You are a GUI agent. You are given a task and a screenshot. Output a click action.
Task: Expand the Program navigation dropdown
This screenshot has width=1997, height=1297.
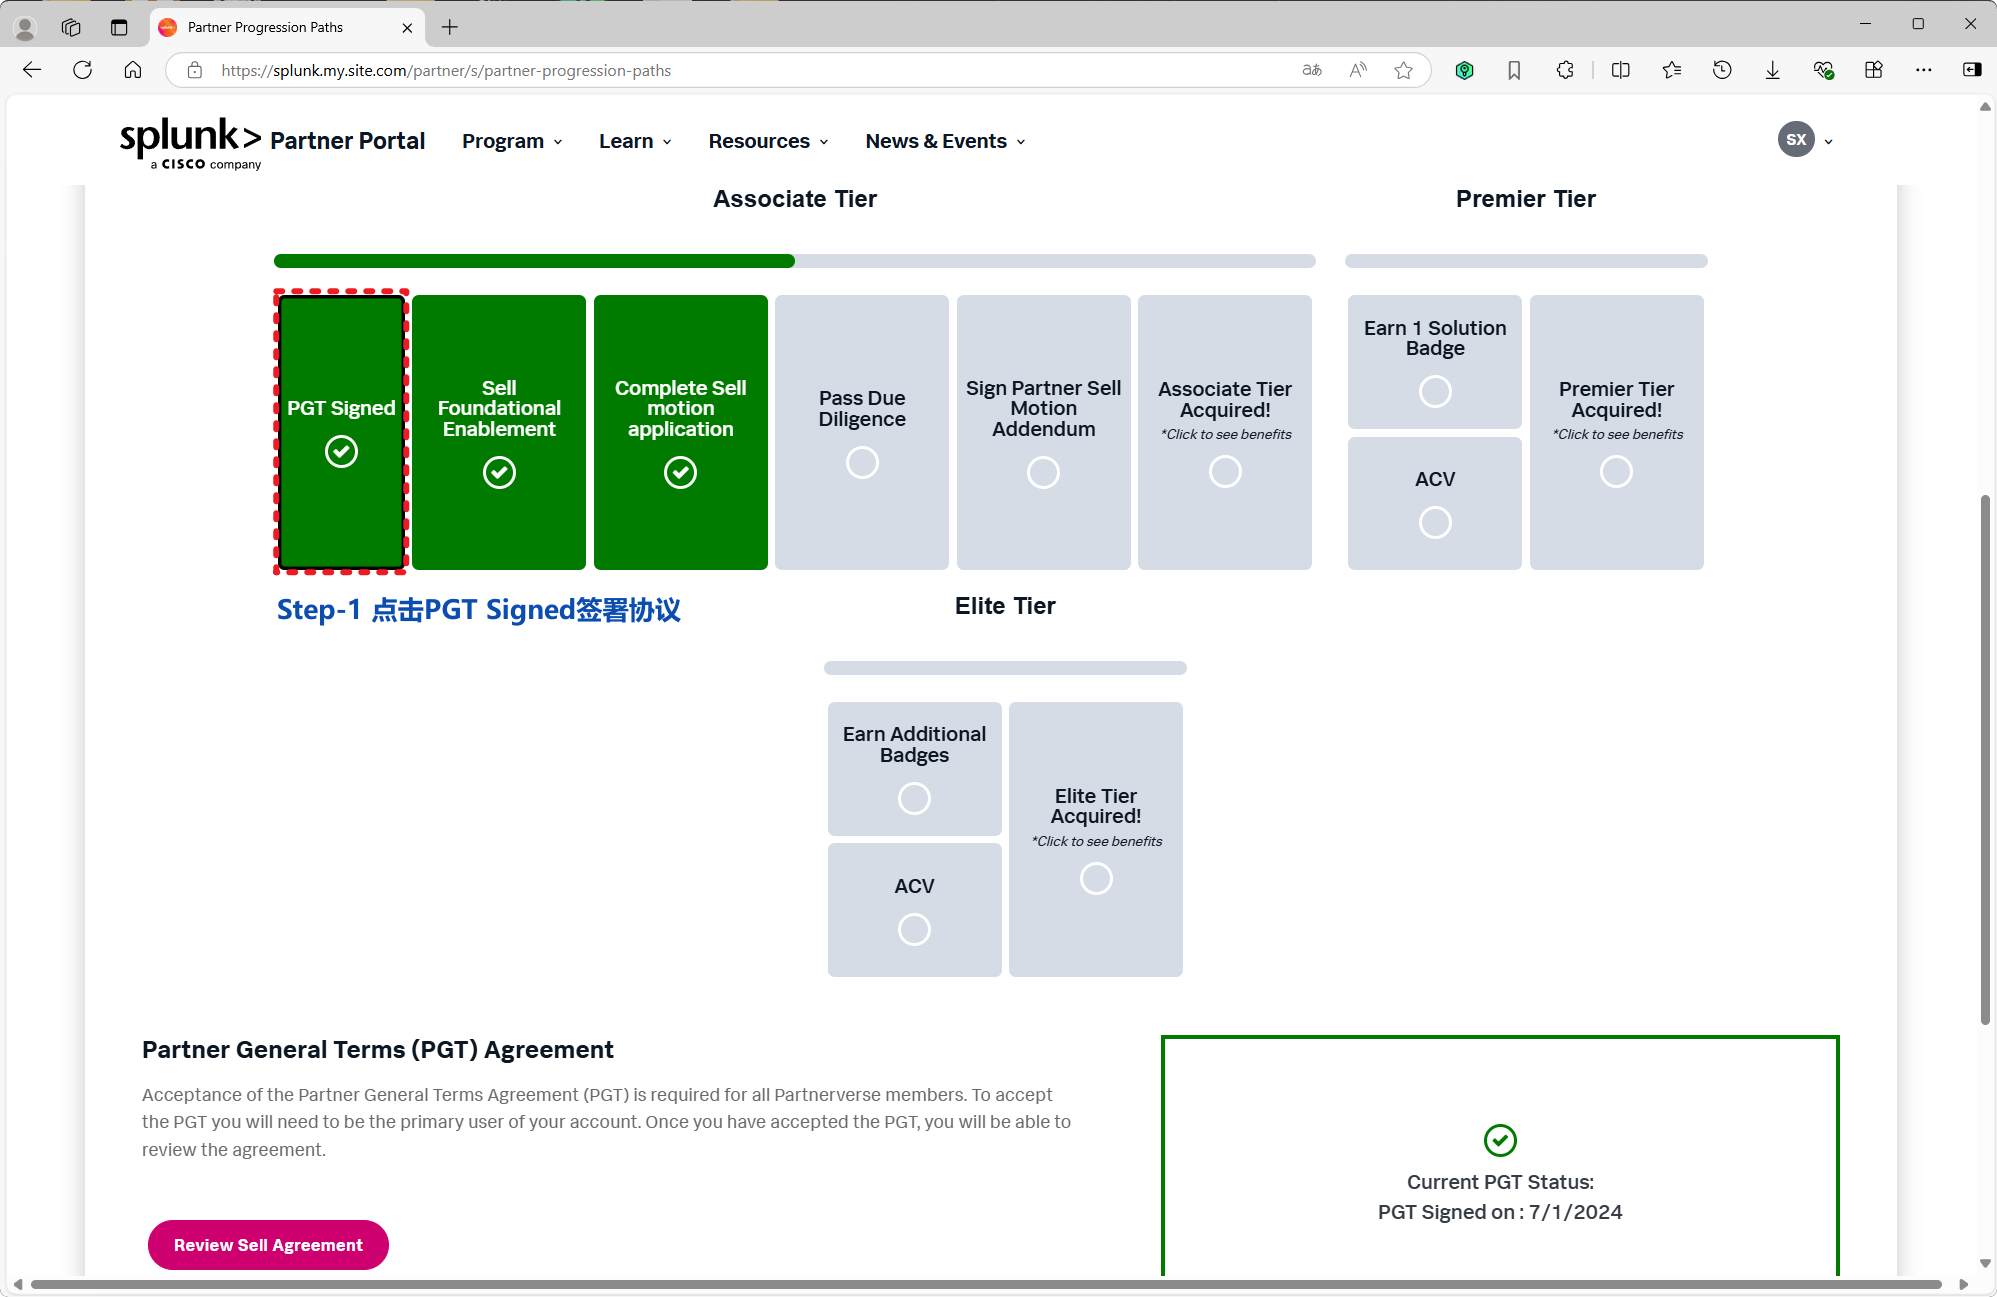511,141
